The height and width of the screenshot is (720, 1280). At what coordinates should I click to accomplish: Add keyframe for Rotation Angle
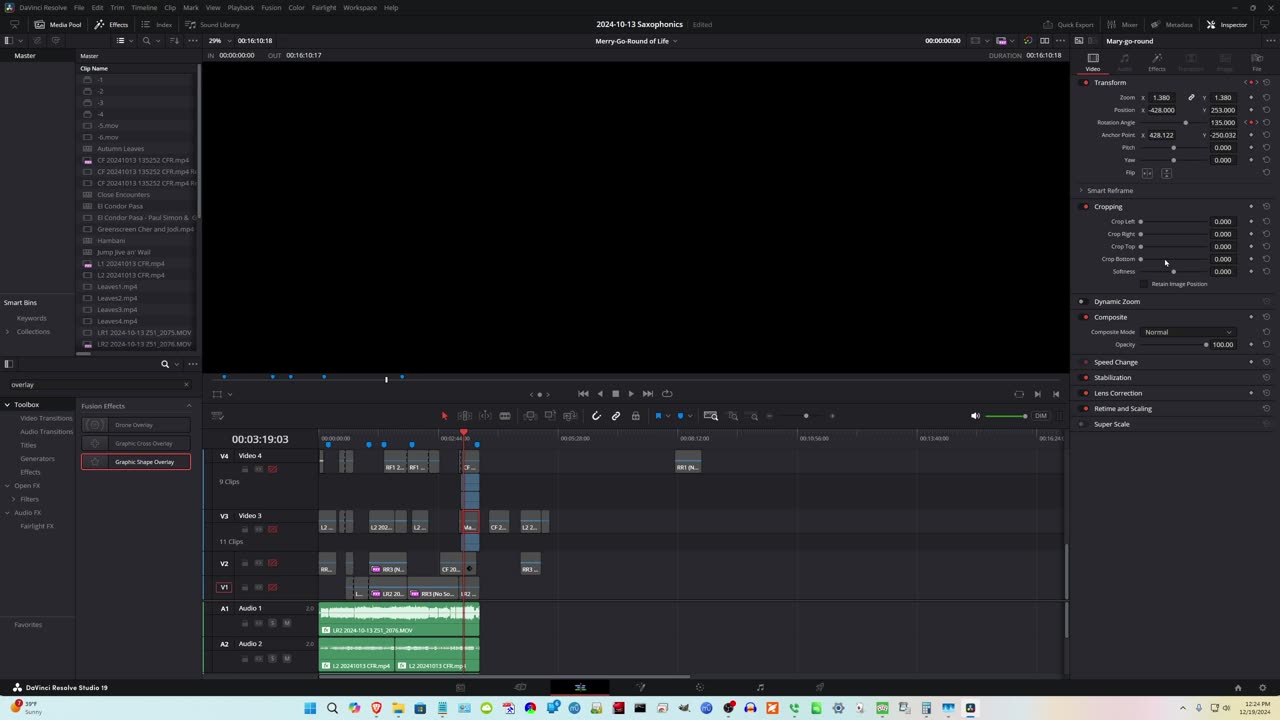pos(1251,123)
